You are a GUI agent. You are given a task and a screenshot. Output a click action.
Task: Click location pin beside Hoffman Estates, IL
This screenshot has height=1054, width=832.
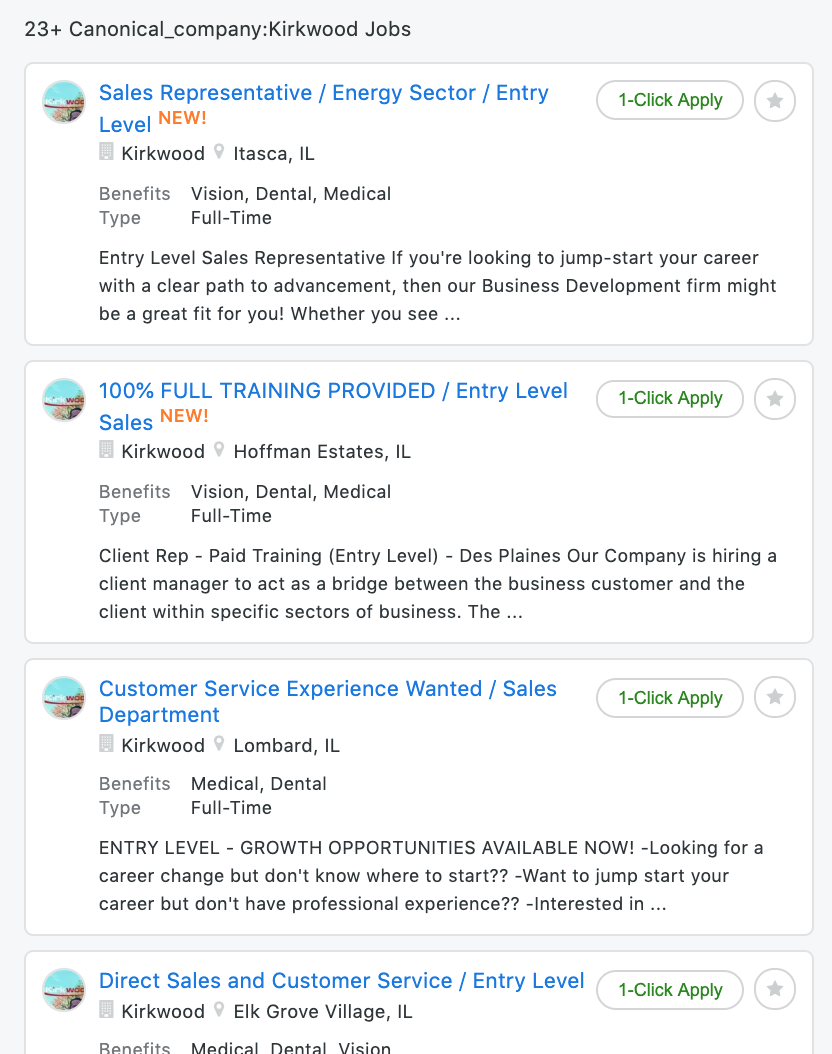pos(218,450)
